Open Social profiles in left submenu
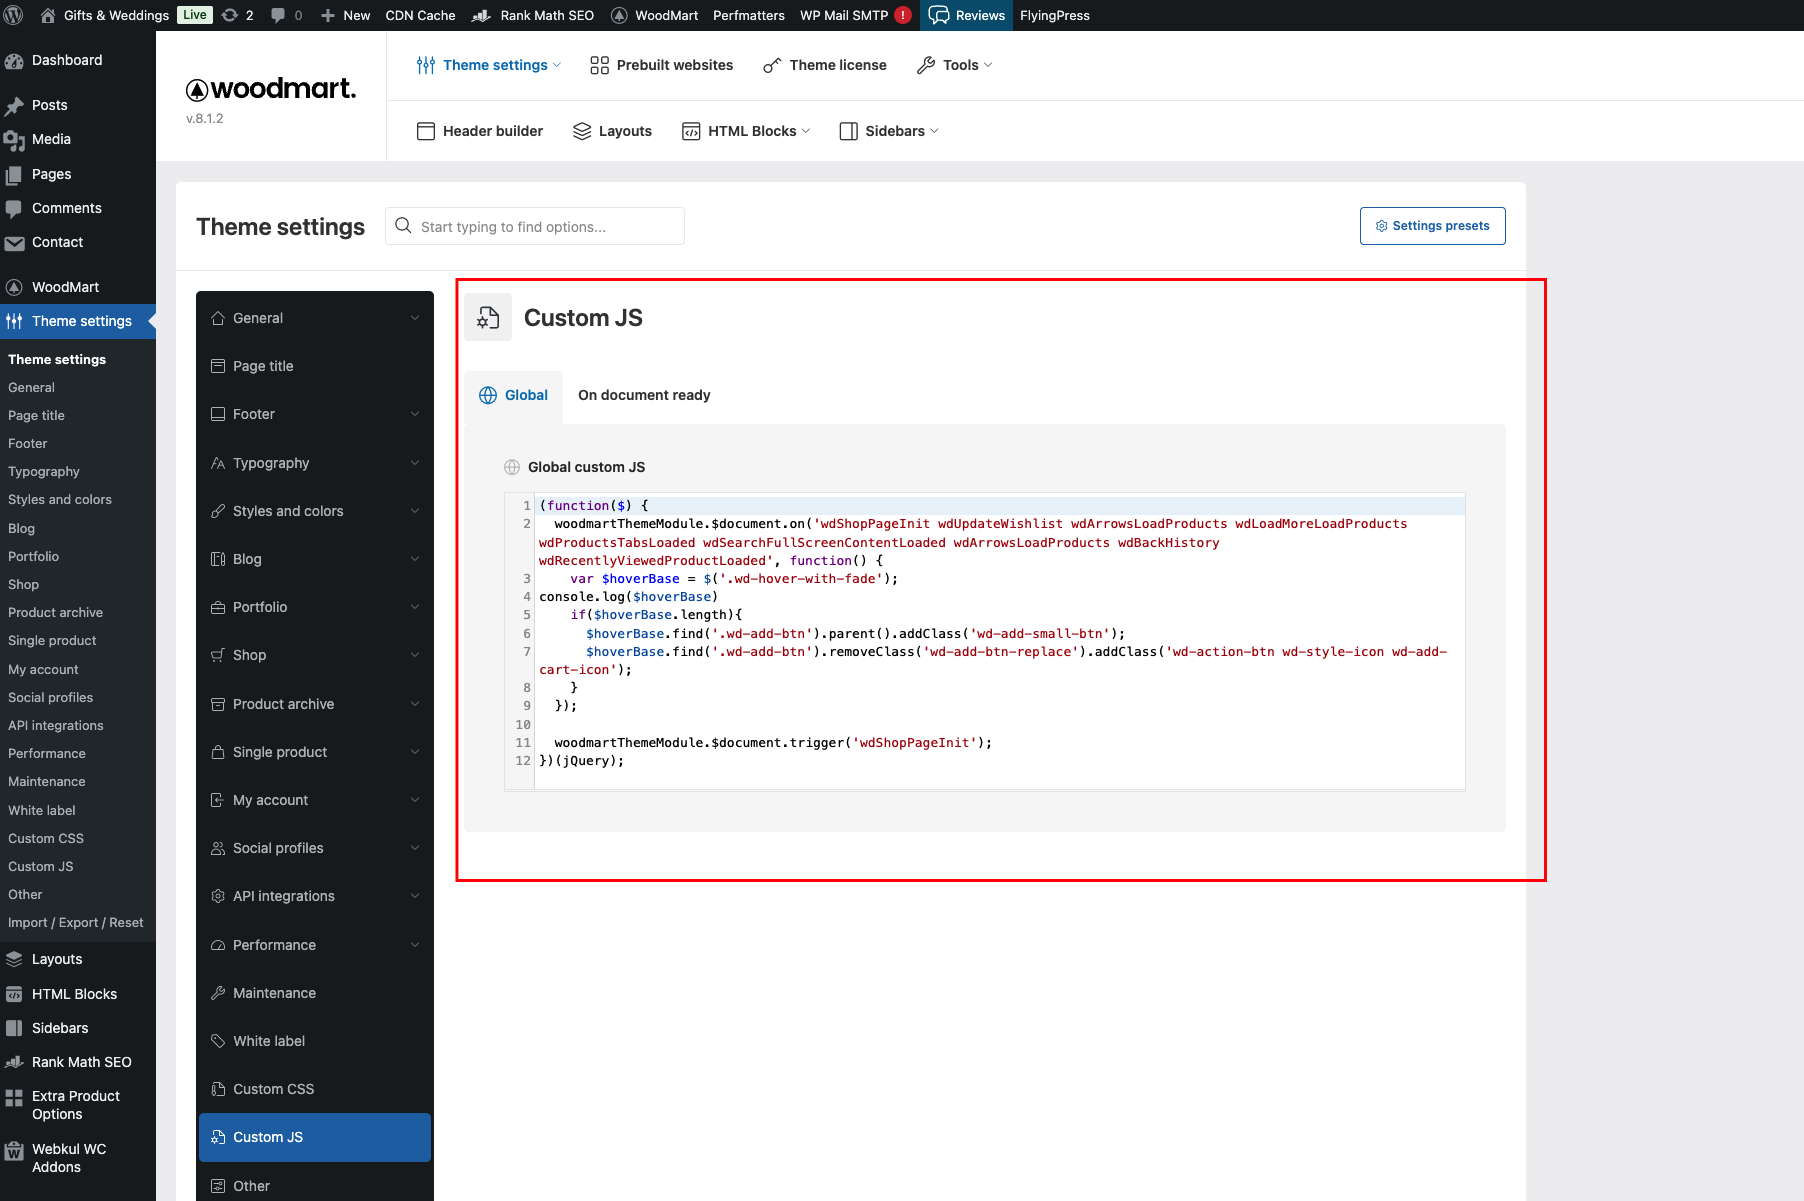 (x=50, y=698)
